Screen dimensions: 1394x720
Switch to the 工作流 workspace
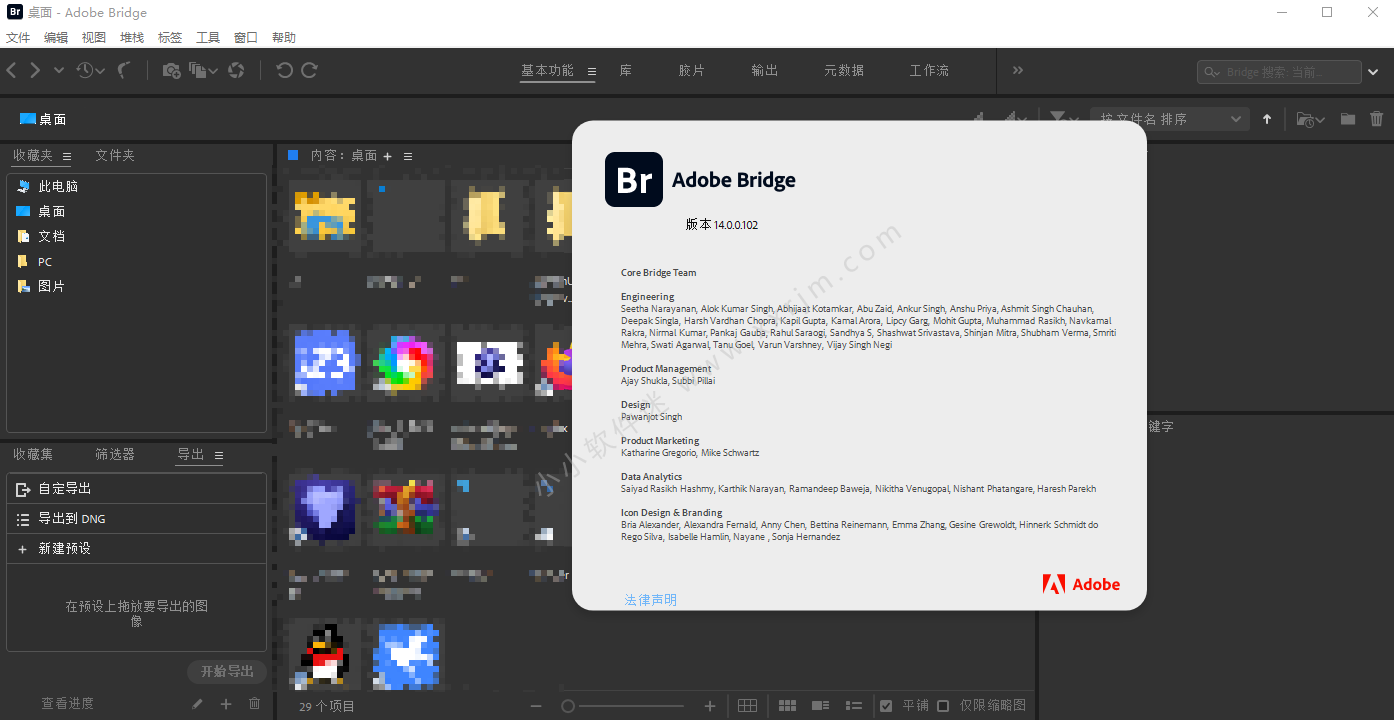click(x=930, y=71)
